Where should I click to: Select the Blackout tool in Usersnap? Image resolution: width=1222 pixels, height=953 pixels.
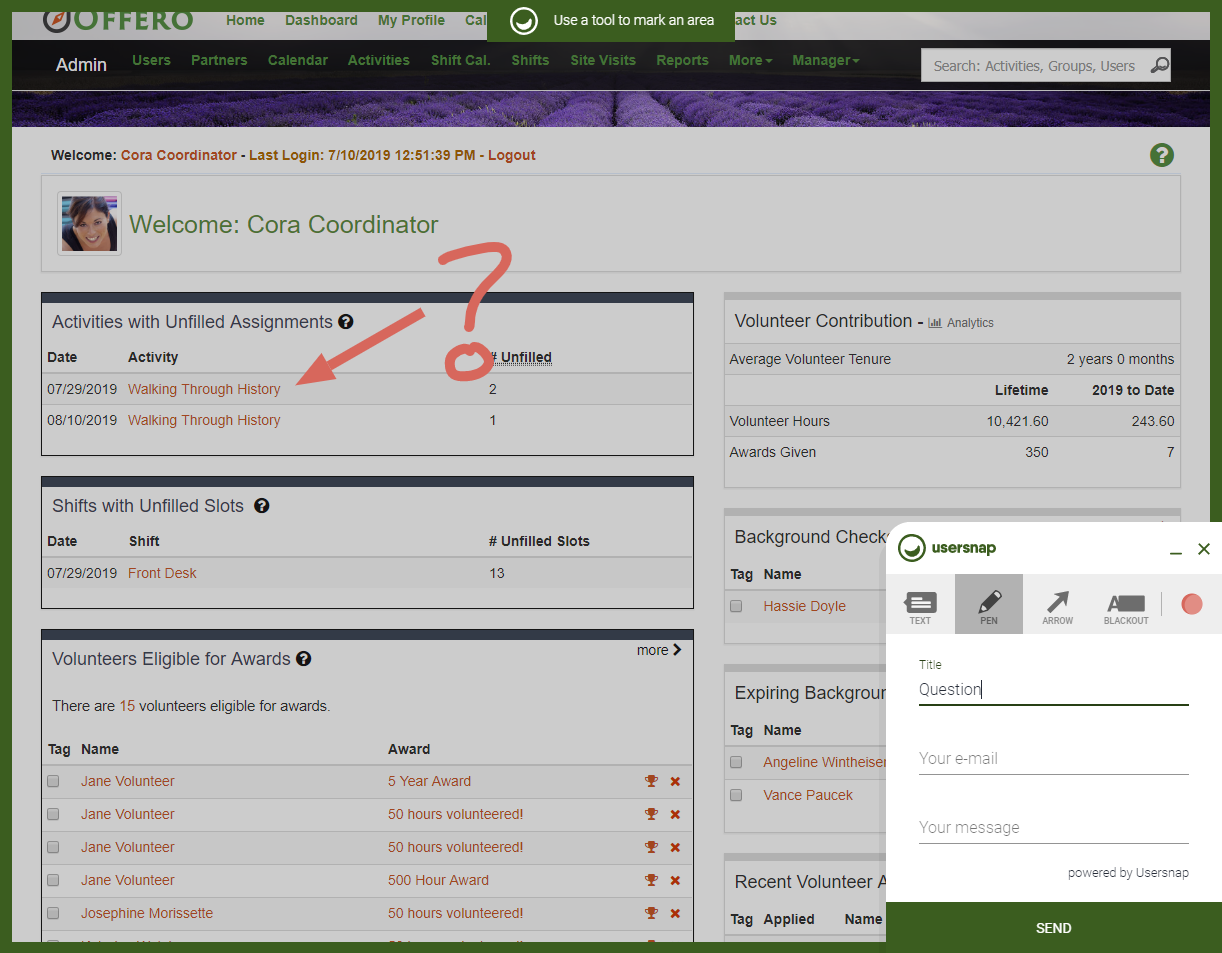tap(1126, 604)
